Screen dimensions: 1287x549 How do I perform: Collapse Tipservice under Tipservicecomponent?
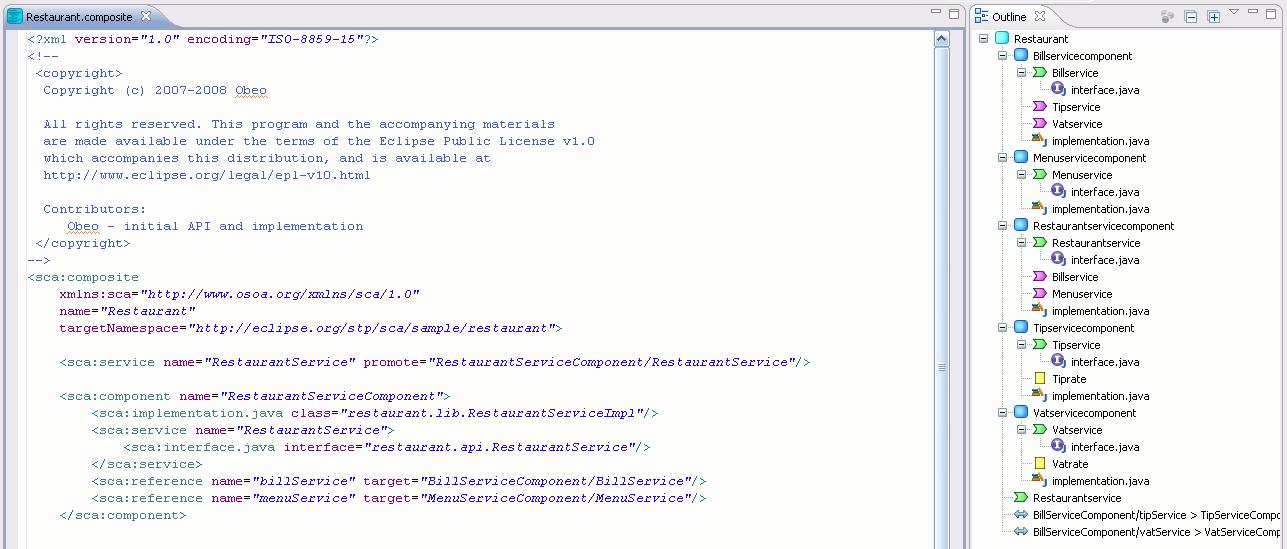click(x=1022, y=345)
